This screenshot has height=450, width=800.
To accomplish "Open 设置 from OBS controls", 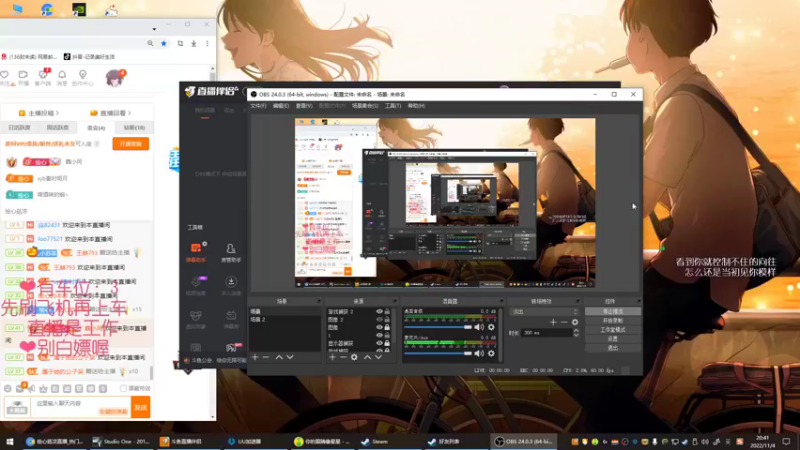I will point(612,339).
